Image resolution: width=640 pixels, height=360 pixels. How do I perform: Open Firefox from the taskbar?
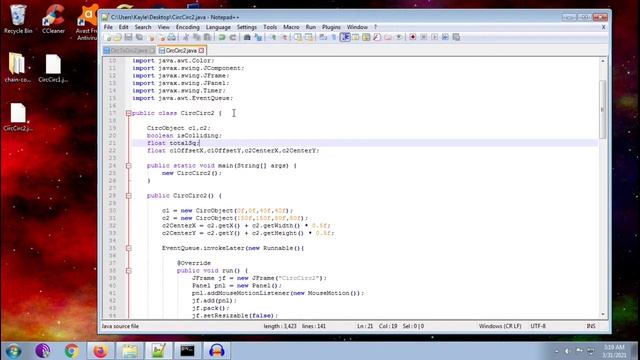(100, 351)
